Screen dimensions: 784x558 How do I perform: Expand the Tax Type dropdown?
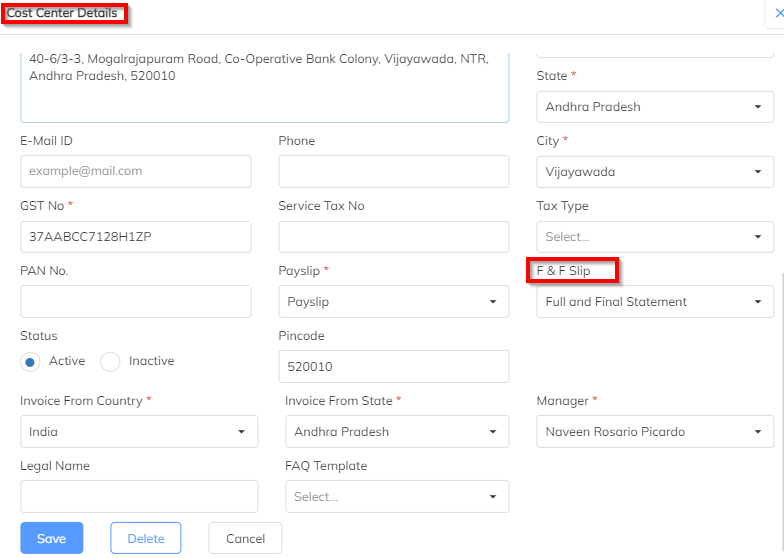[x=655, y=237]
